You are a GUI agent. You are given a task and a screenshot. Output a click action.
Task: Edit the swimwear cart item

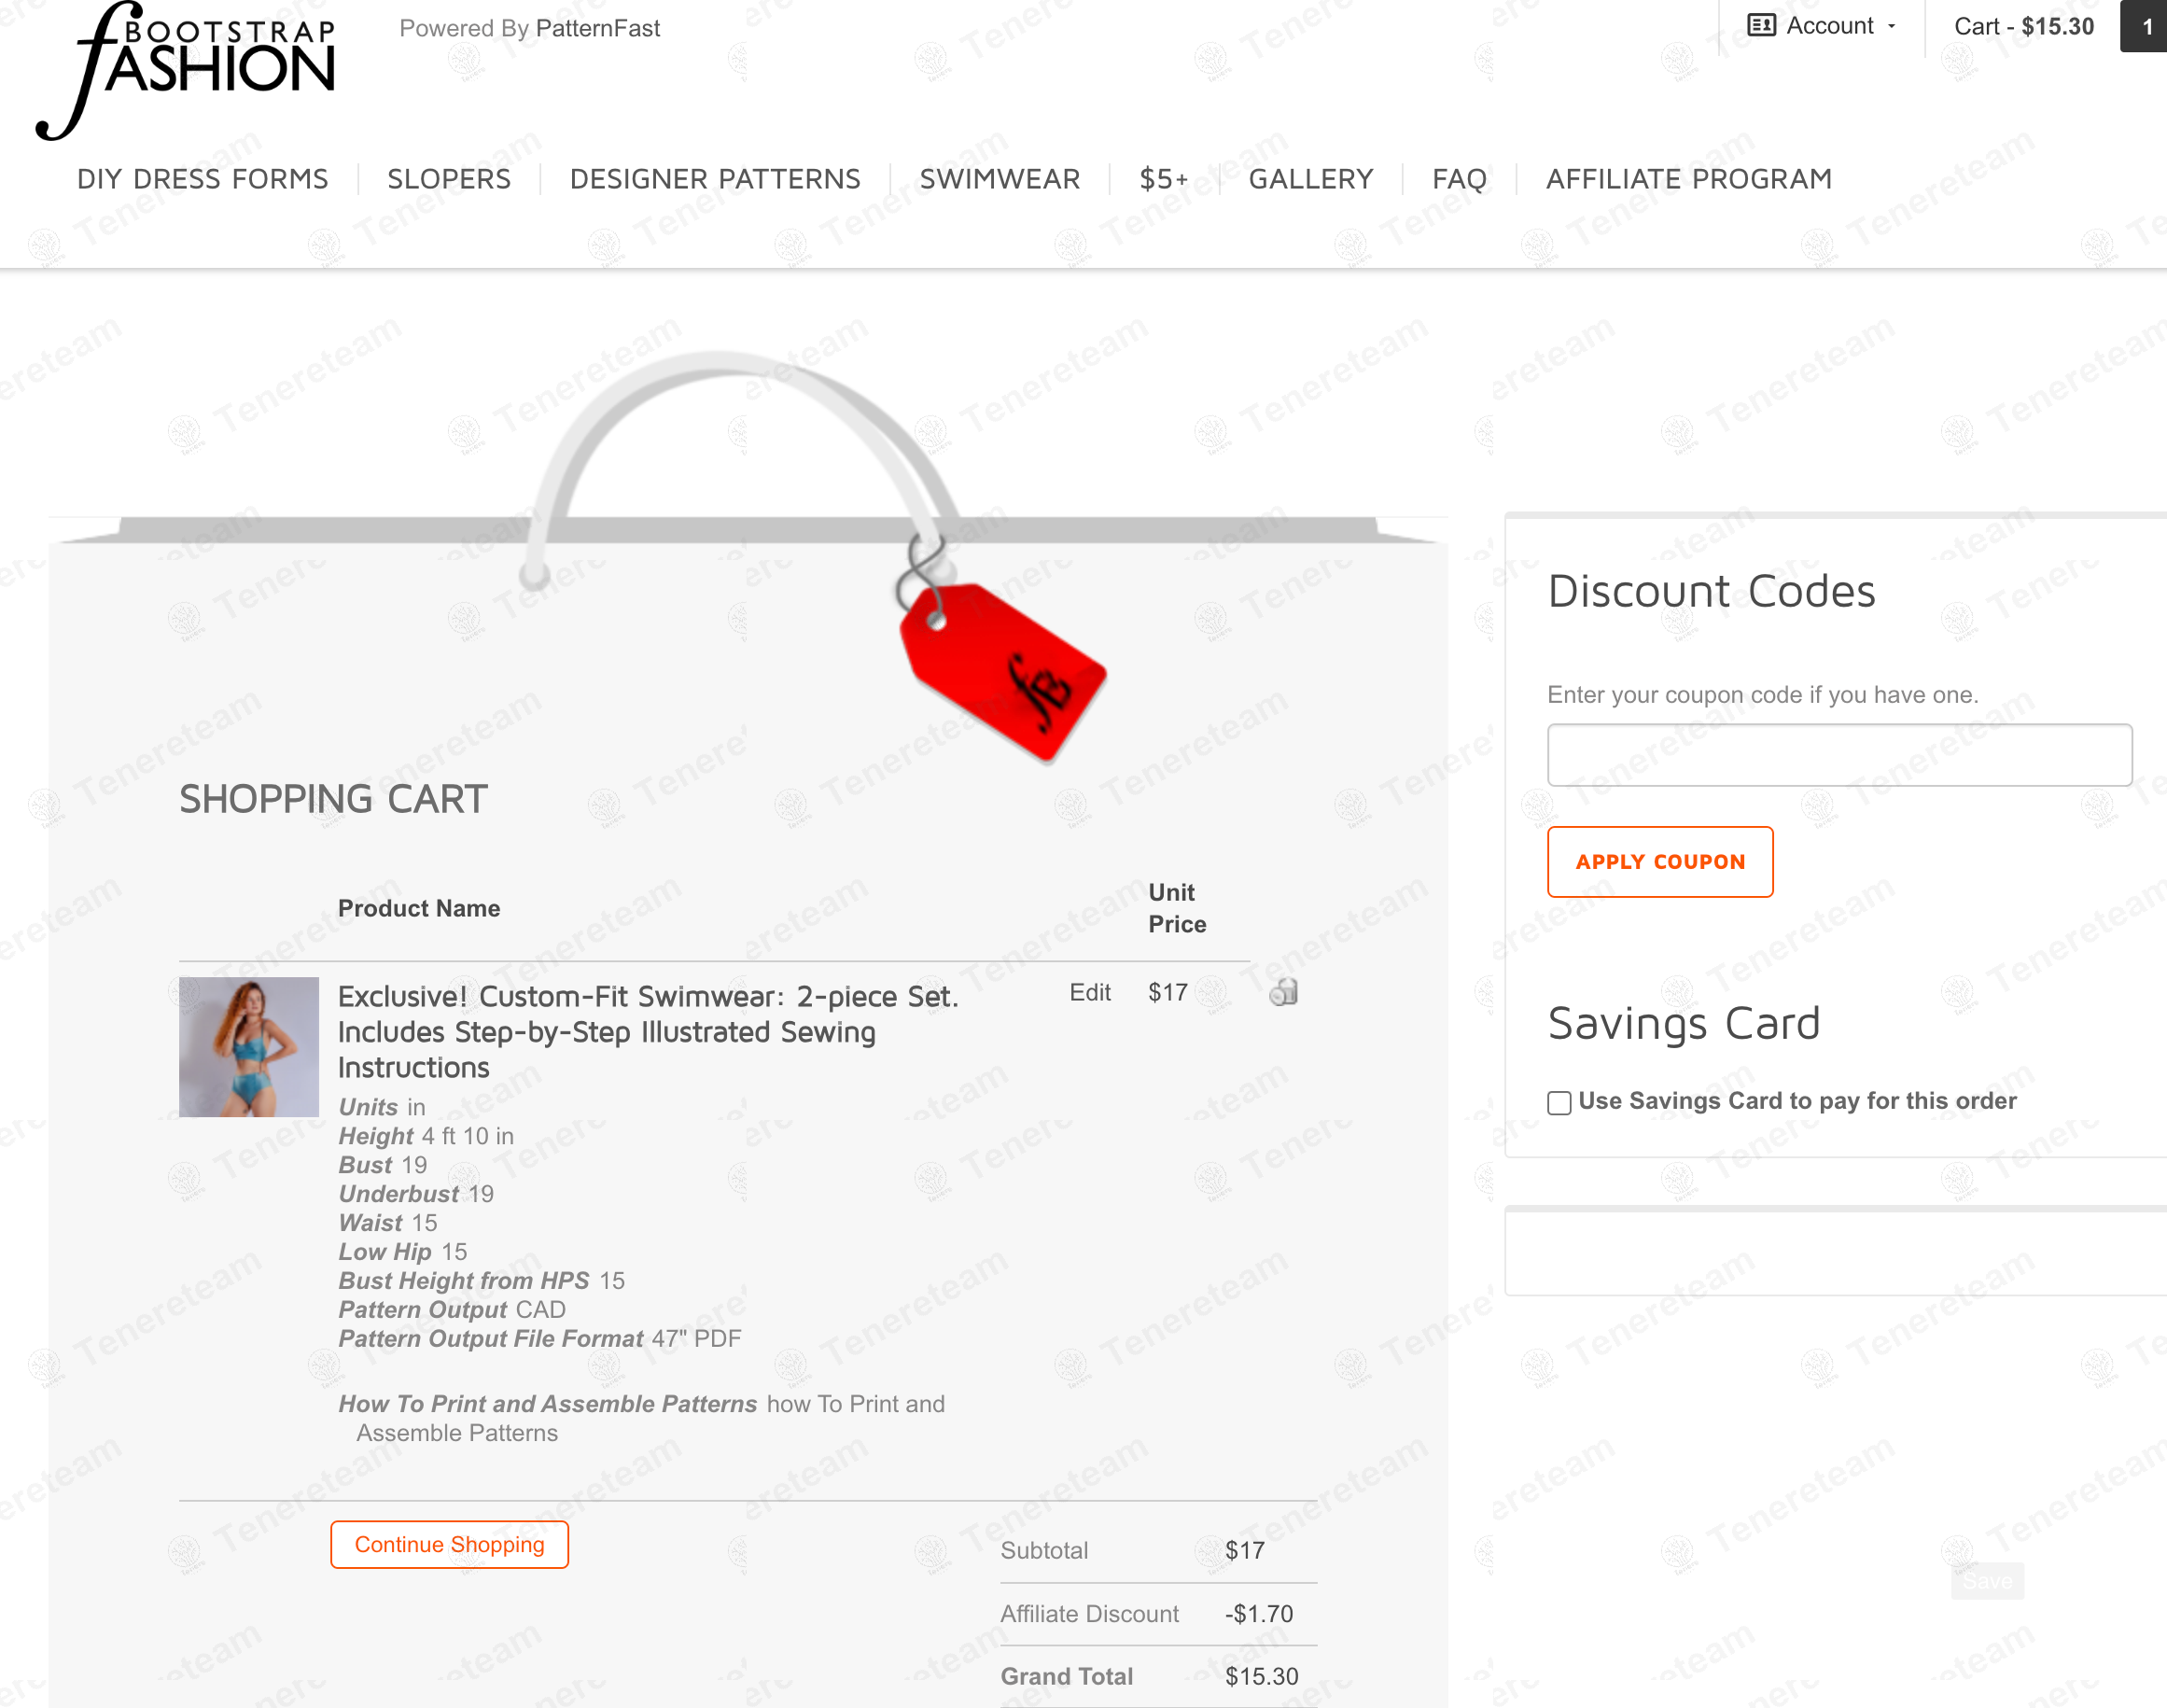click(x=1090, y=992)
